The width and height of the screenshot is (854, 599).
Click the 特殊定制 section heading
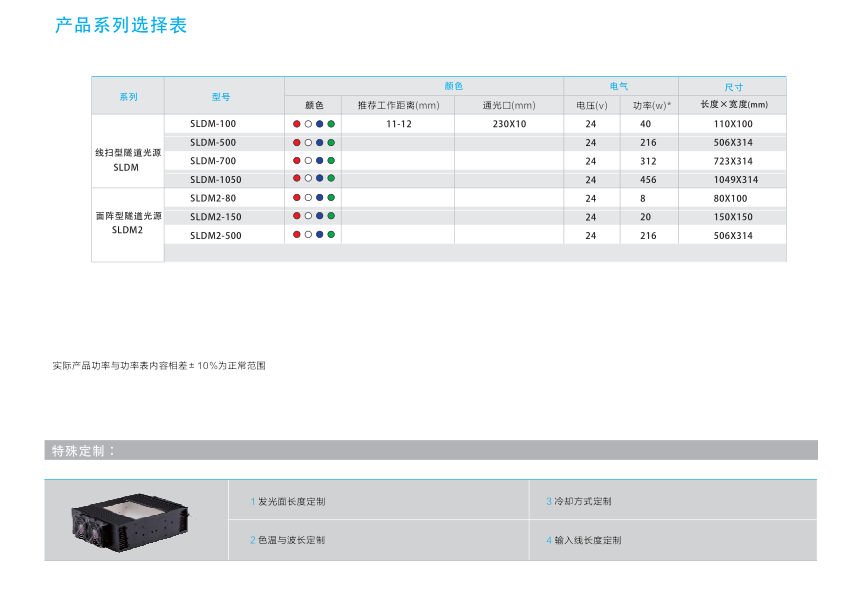point(83,450)
